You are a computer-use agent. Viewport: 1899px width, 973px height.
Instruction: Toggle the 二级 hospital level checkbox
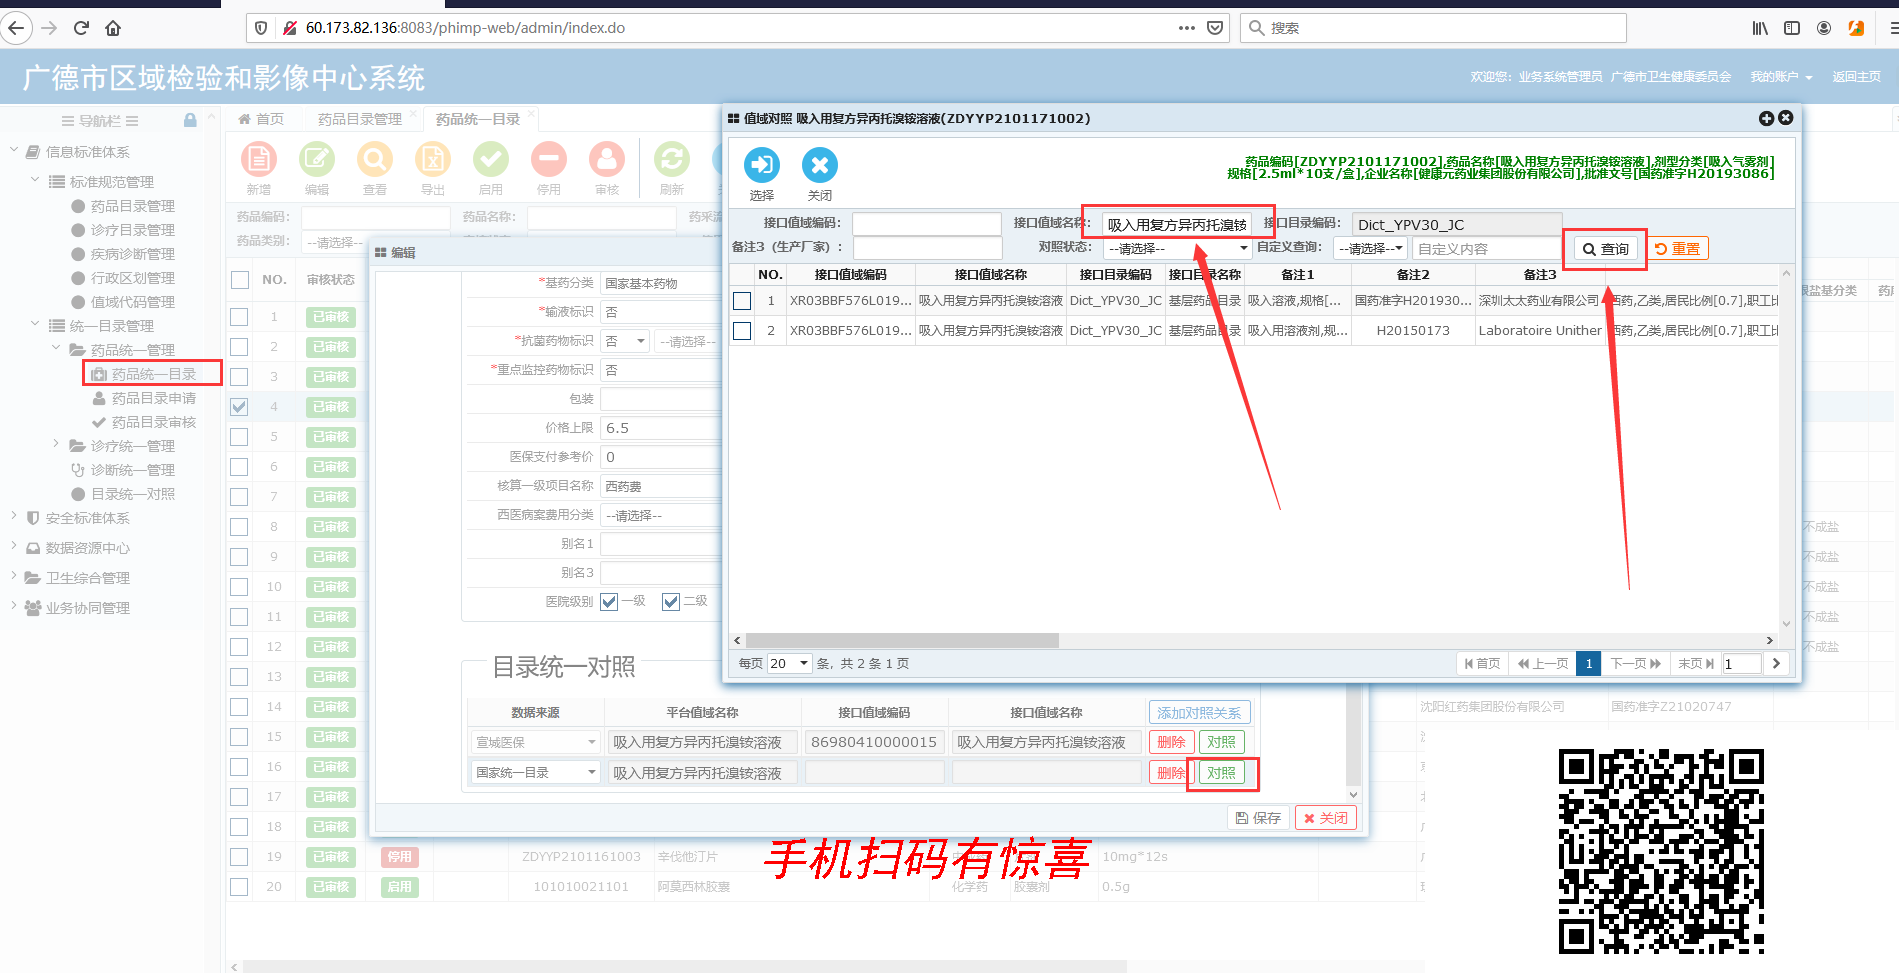(x=671, y=602)
